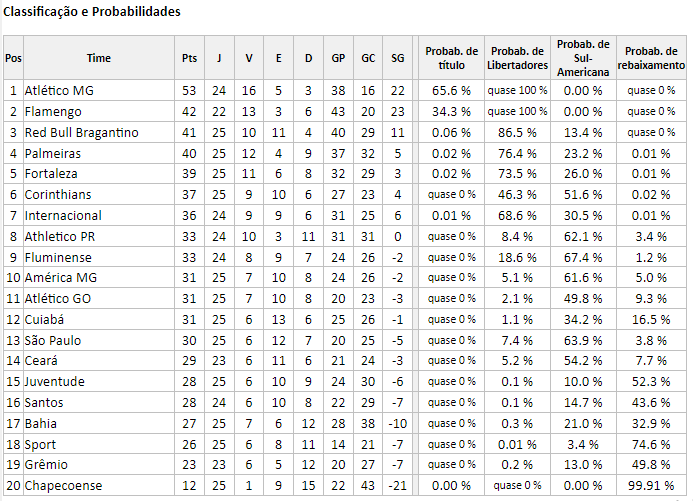The width and height of the screenshot is (693, 501).
Task: Select Grêmio in the standings
Action: pos(46,464)
